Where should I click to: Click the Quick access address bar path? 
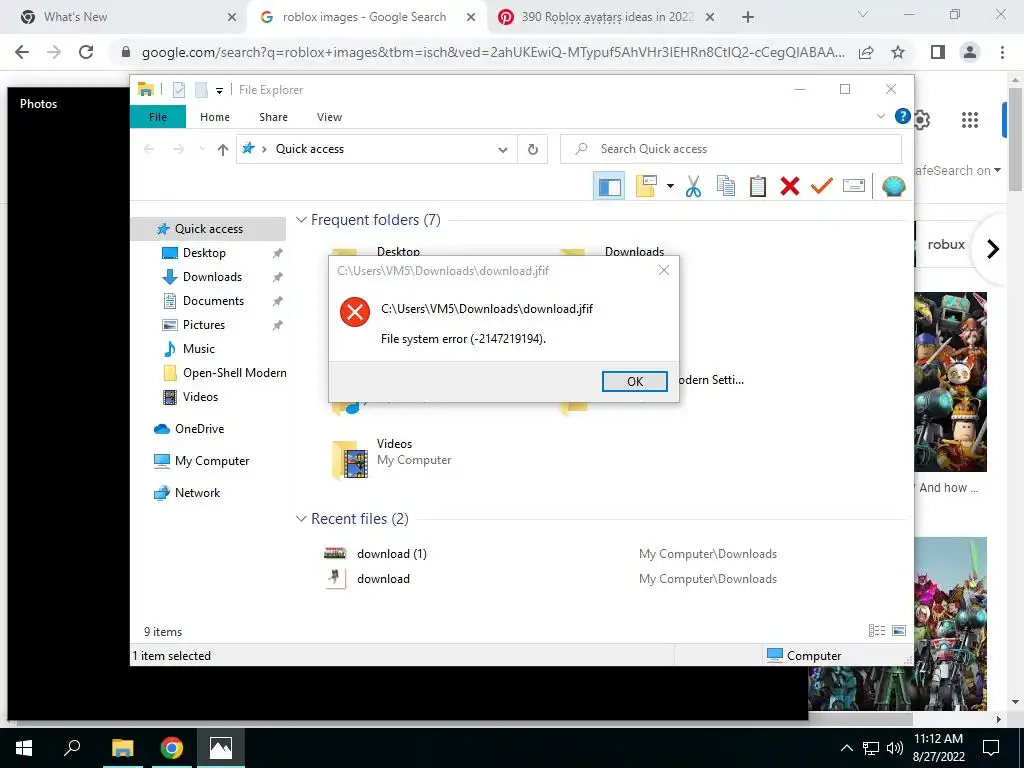(x=310, y=149)
